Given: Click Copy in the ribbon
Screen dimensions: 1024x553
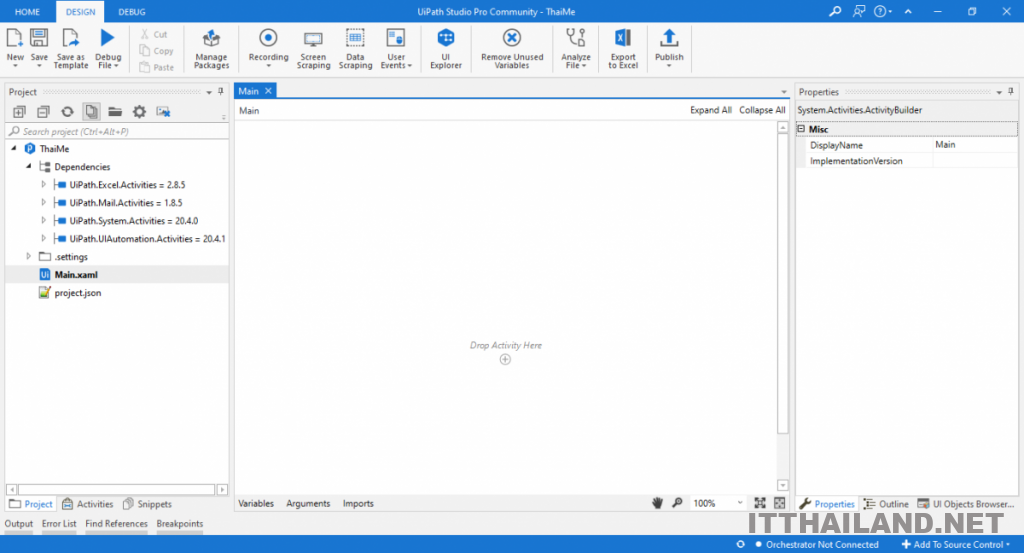Looking at the screenshot, I should tap(157, 51).
